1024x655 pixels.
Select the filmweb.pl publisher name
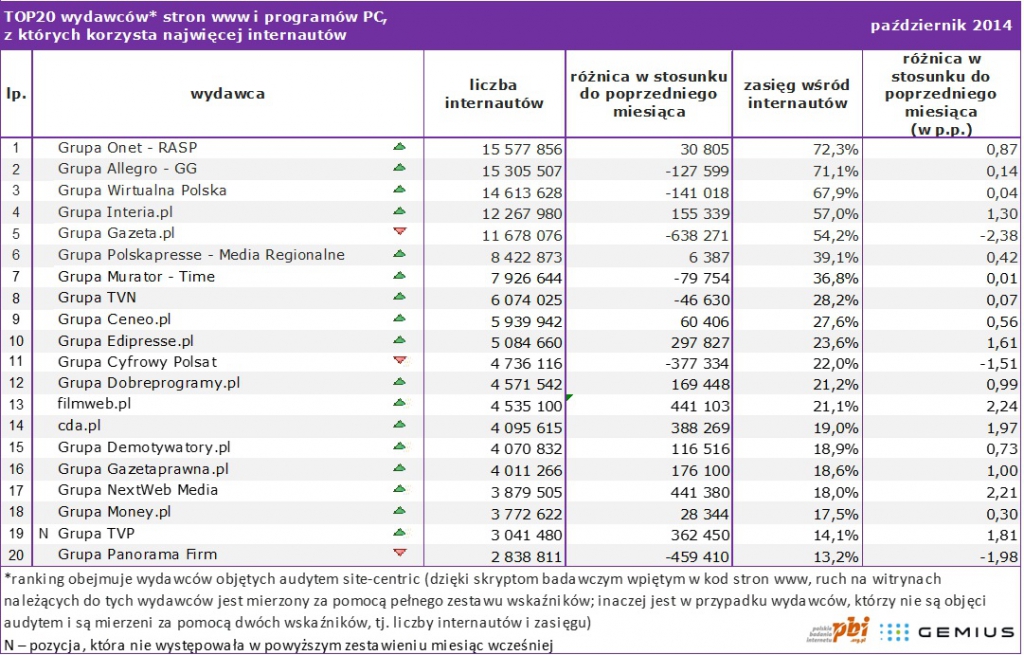click(94, 404)
